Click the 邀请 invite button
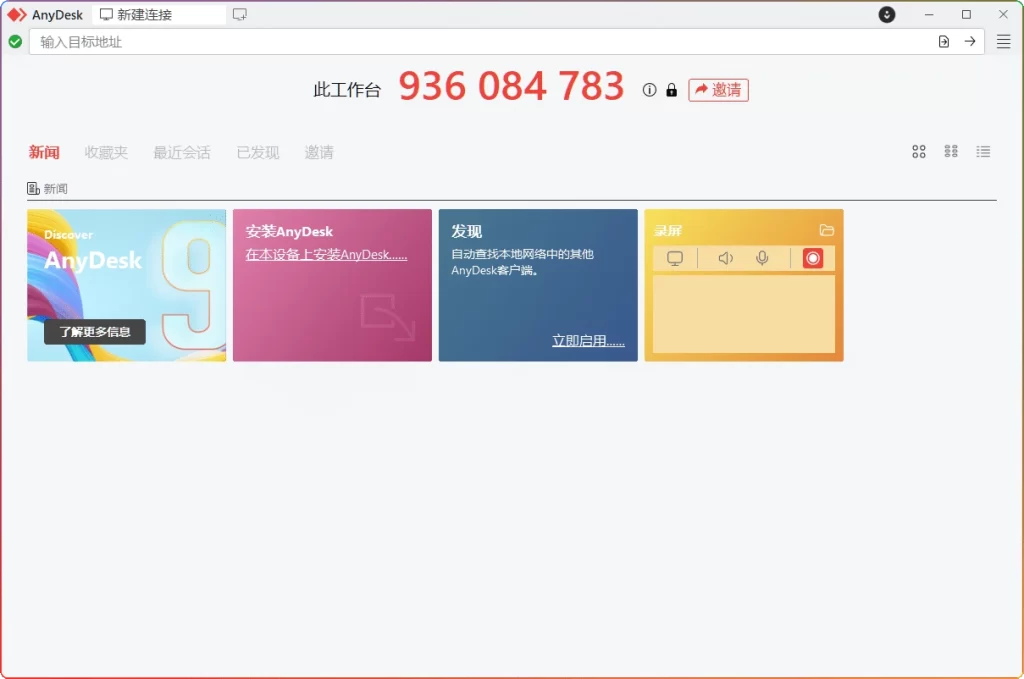 click(x=718, y=90)
